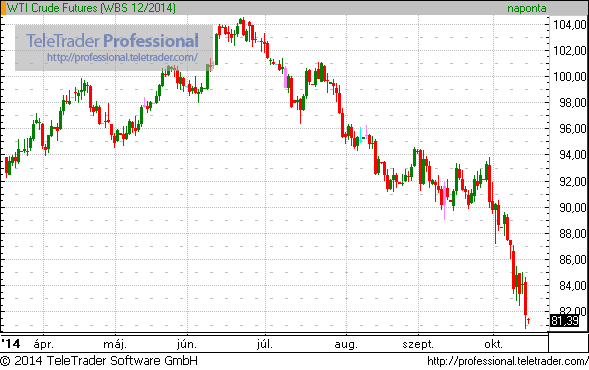Click the 'naponta' interval label

527,8
